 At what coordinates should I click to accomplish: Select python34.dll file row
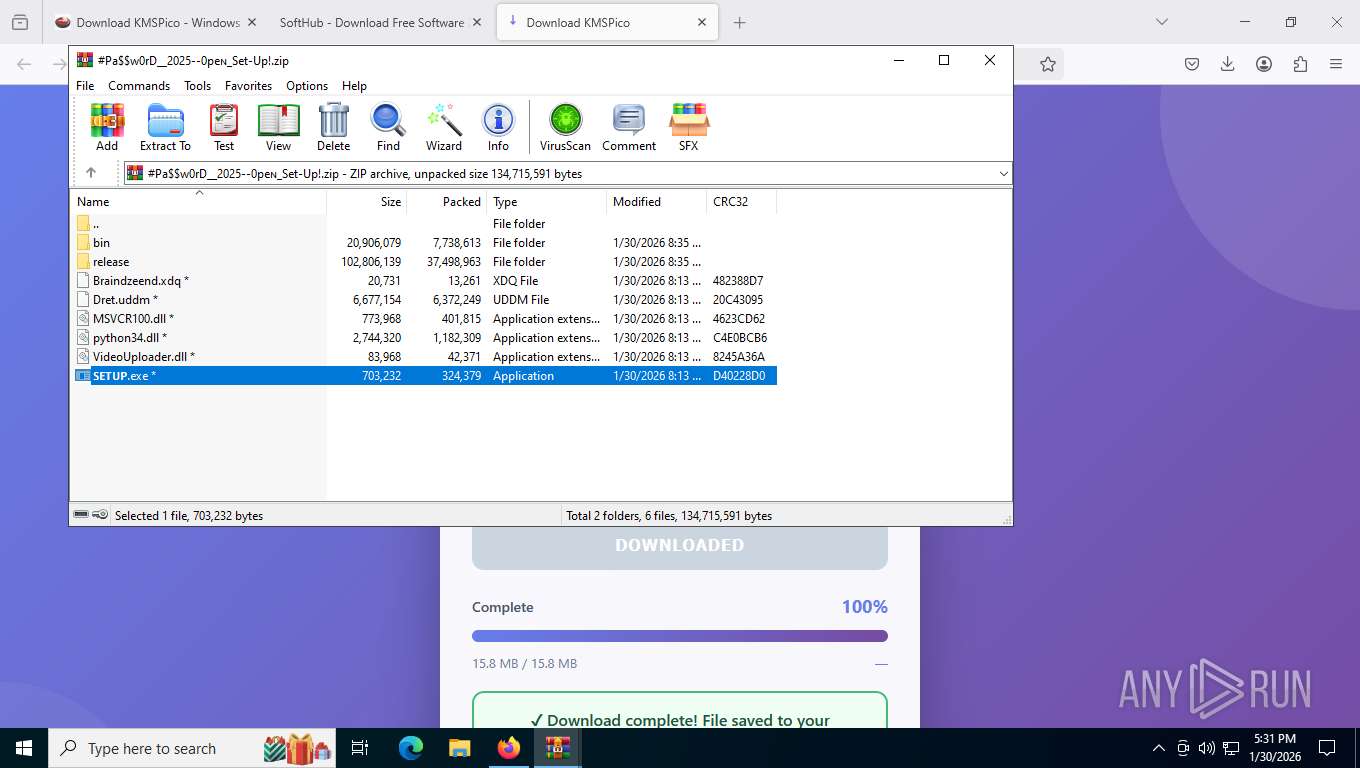pyautogui.click(x=423, y=338)
